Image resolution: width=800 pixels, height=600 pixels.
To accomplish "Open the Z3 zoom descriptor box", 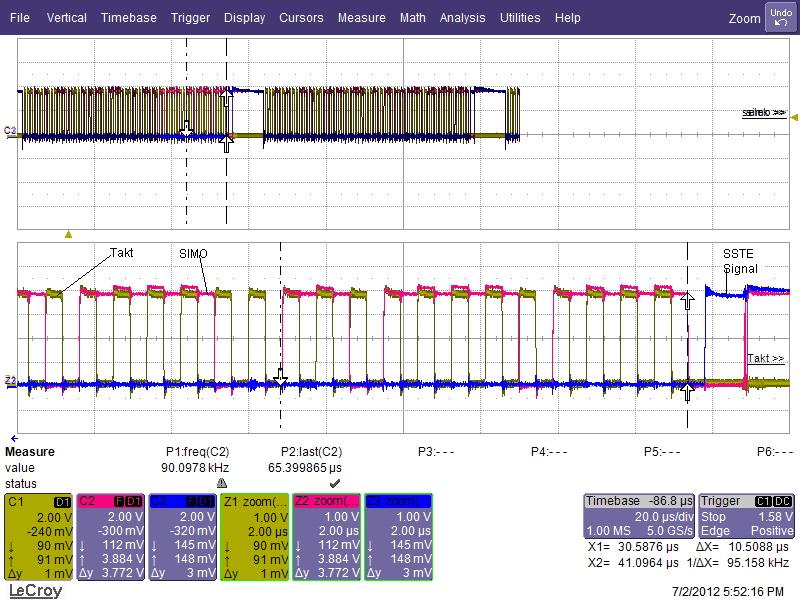I will point(399,537).
